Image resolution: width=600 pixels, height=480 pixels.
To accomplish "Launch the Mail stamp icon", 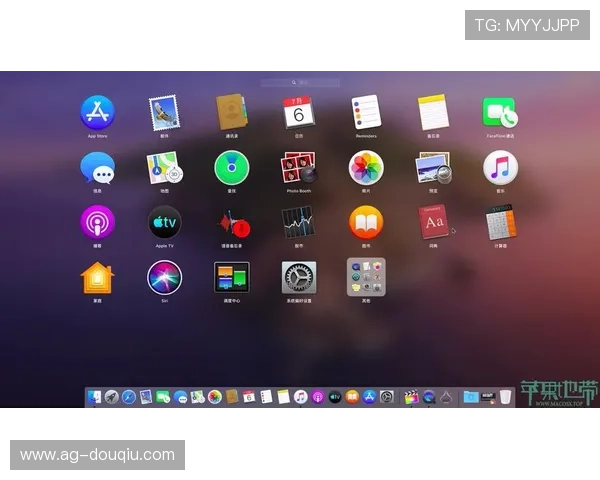I will [164, 112].
